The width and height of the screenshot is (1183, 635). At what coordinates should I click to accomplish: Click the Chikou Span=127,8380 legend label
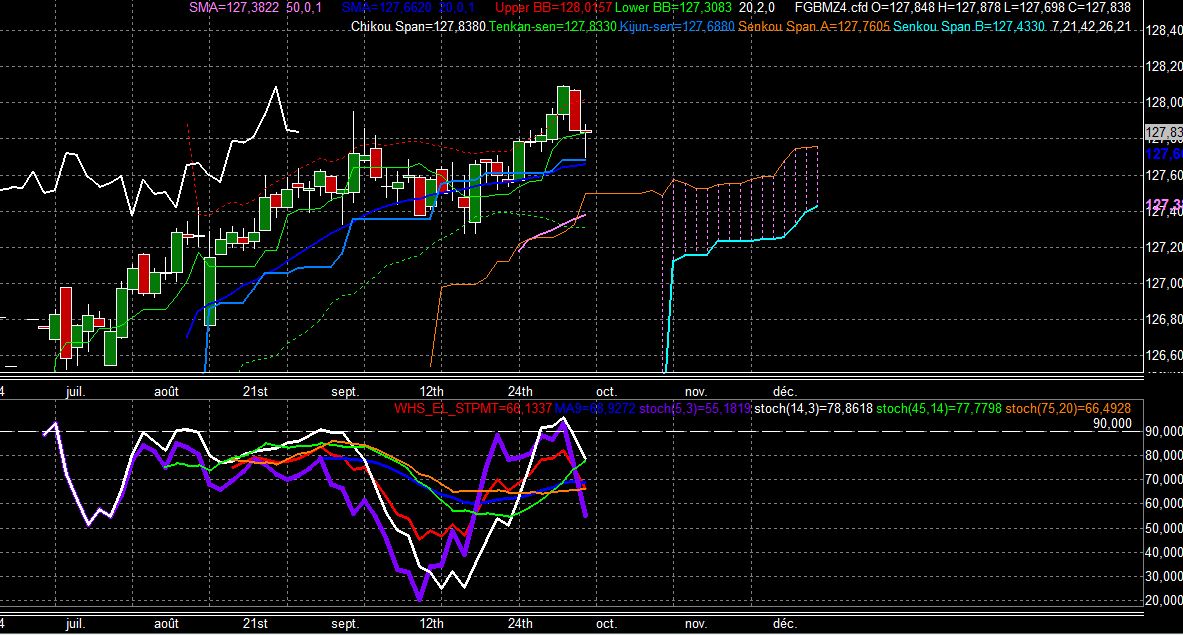coord(418,26)
